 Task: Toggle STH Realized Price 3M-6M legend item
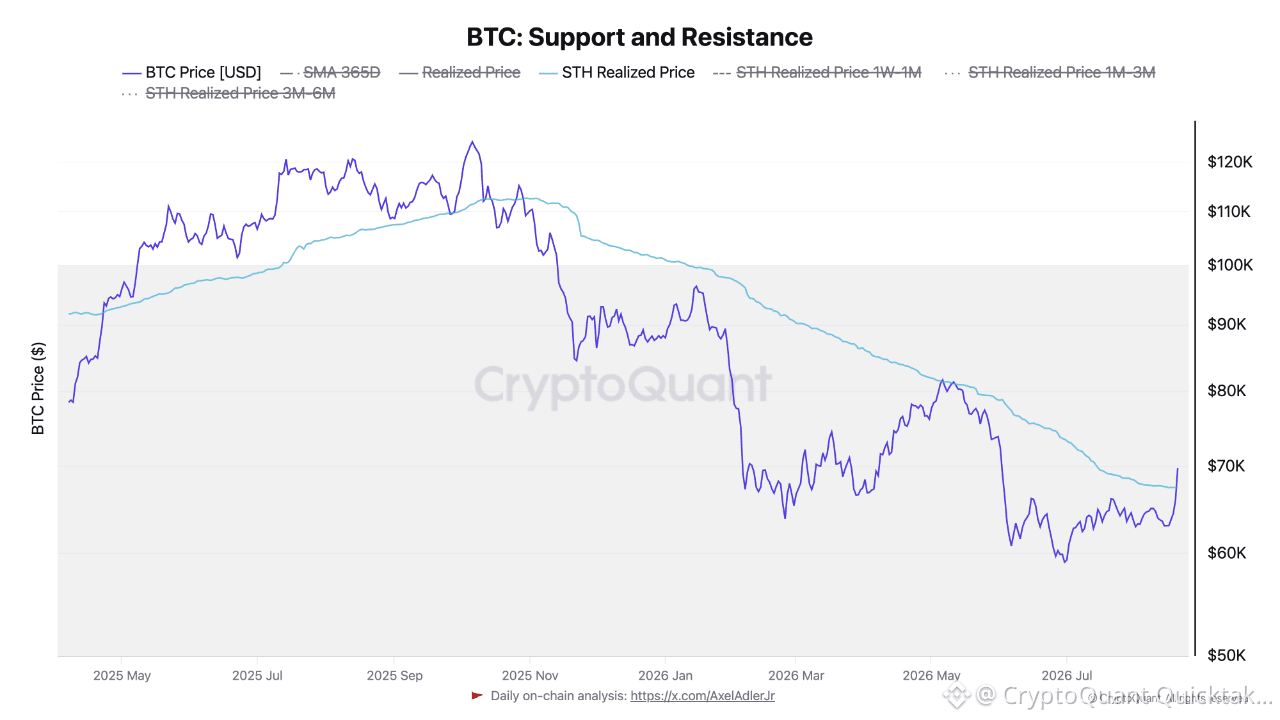pos(228,93)
